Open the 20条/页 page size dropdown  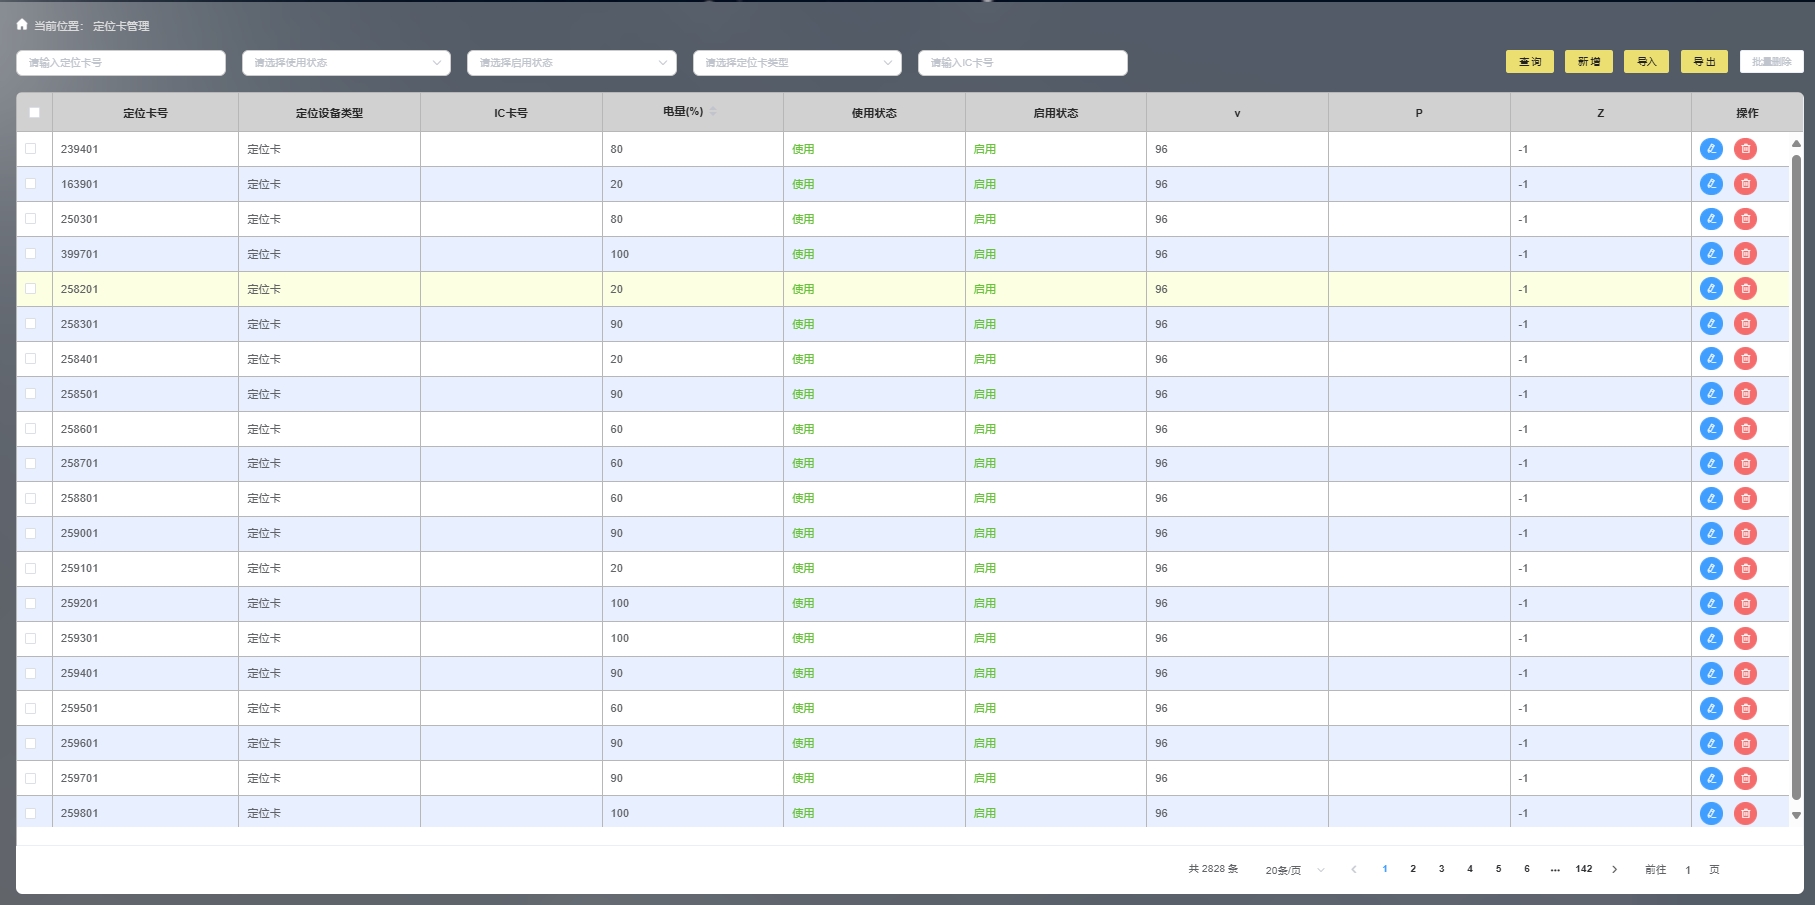tap(1294, 870)
